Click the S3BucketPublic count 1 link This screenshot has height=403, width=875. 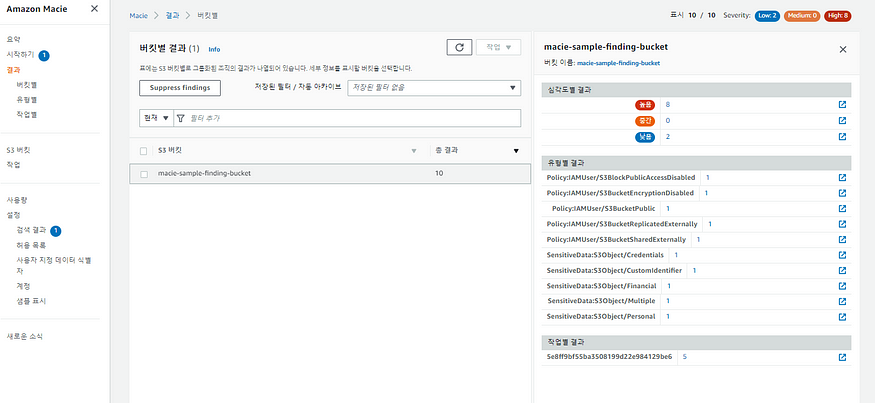[x=668, y=208]
